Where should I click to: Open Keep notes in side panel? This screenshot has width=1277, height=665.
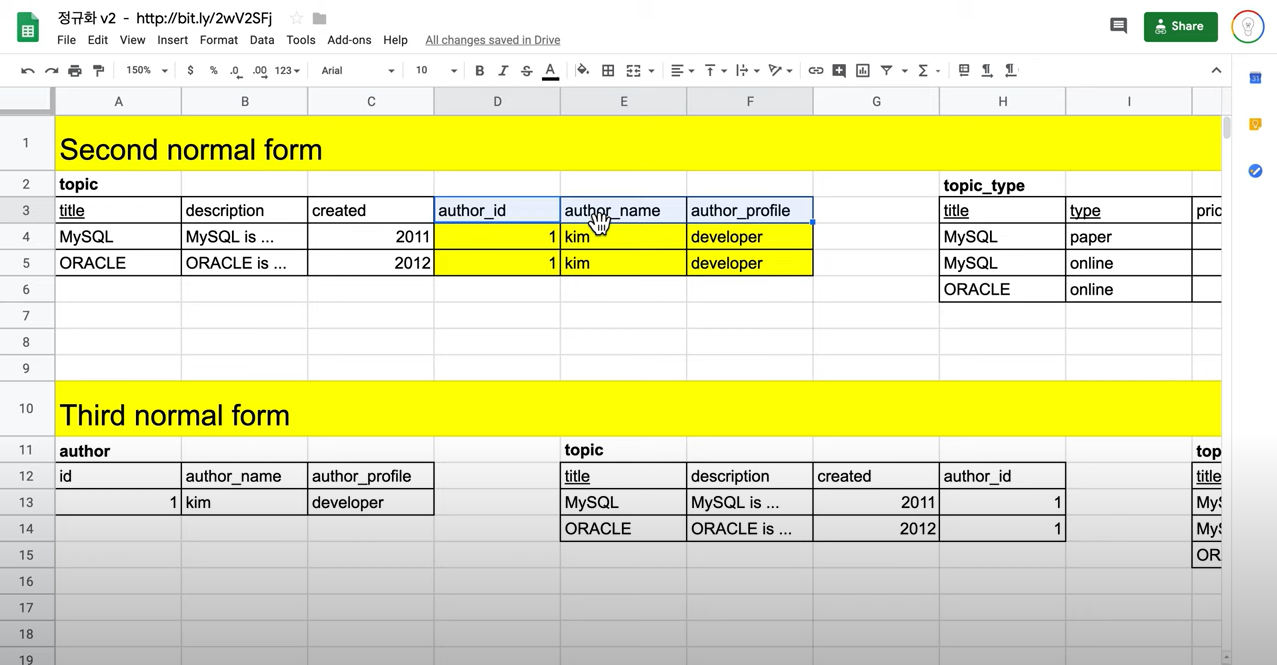point(1255,124)
